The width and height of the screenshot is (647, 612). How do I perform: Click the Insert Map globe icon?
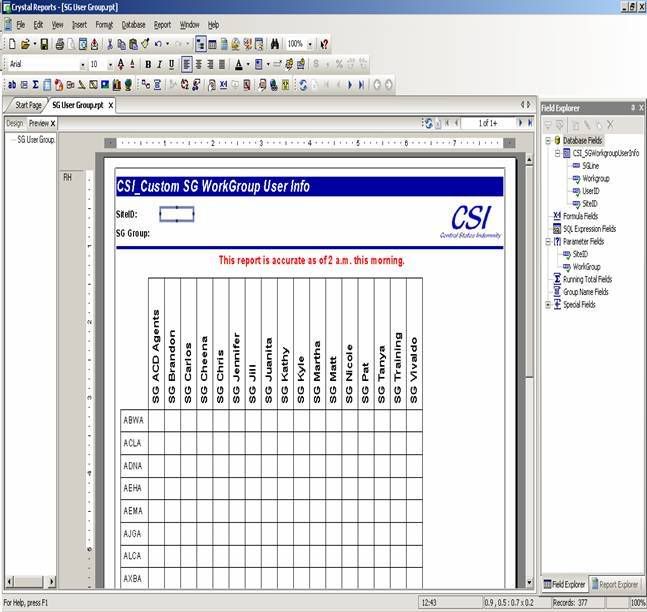[128, 85]
